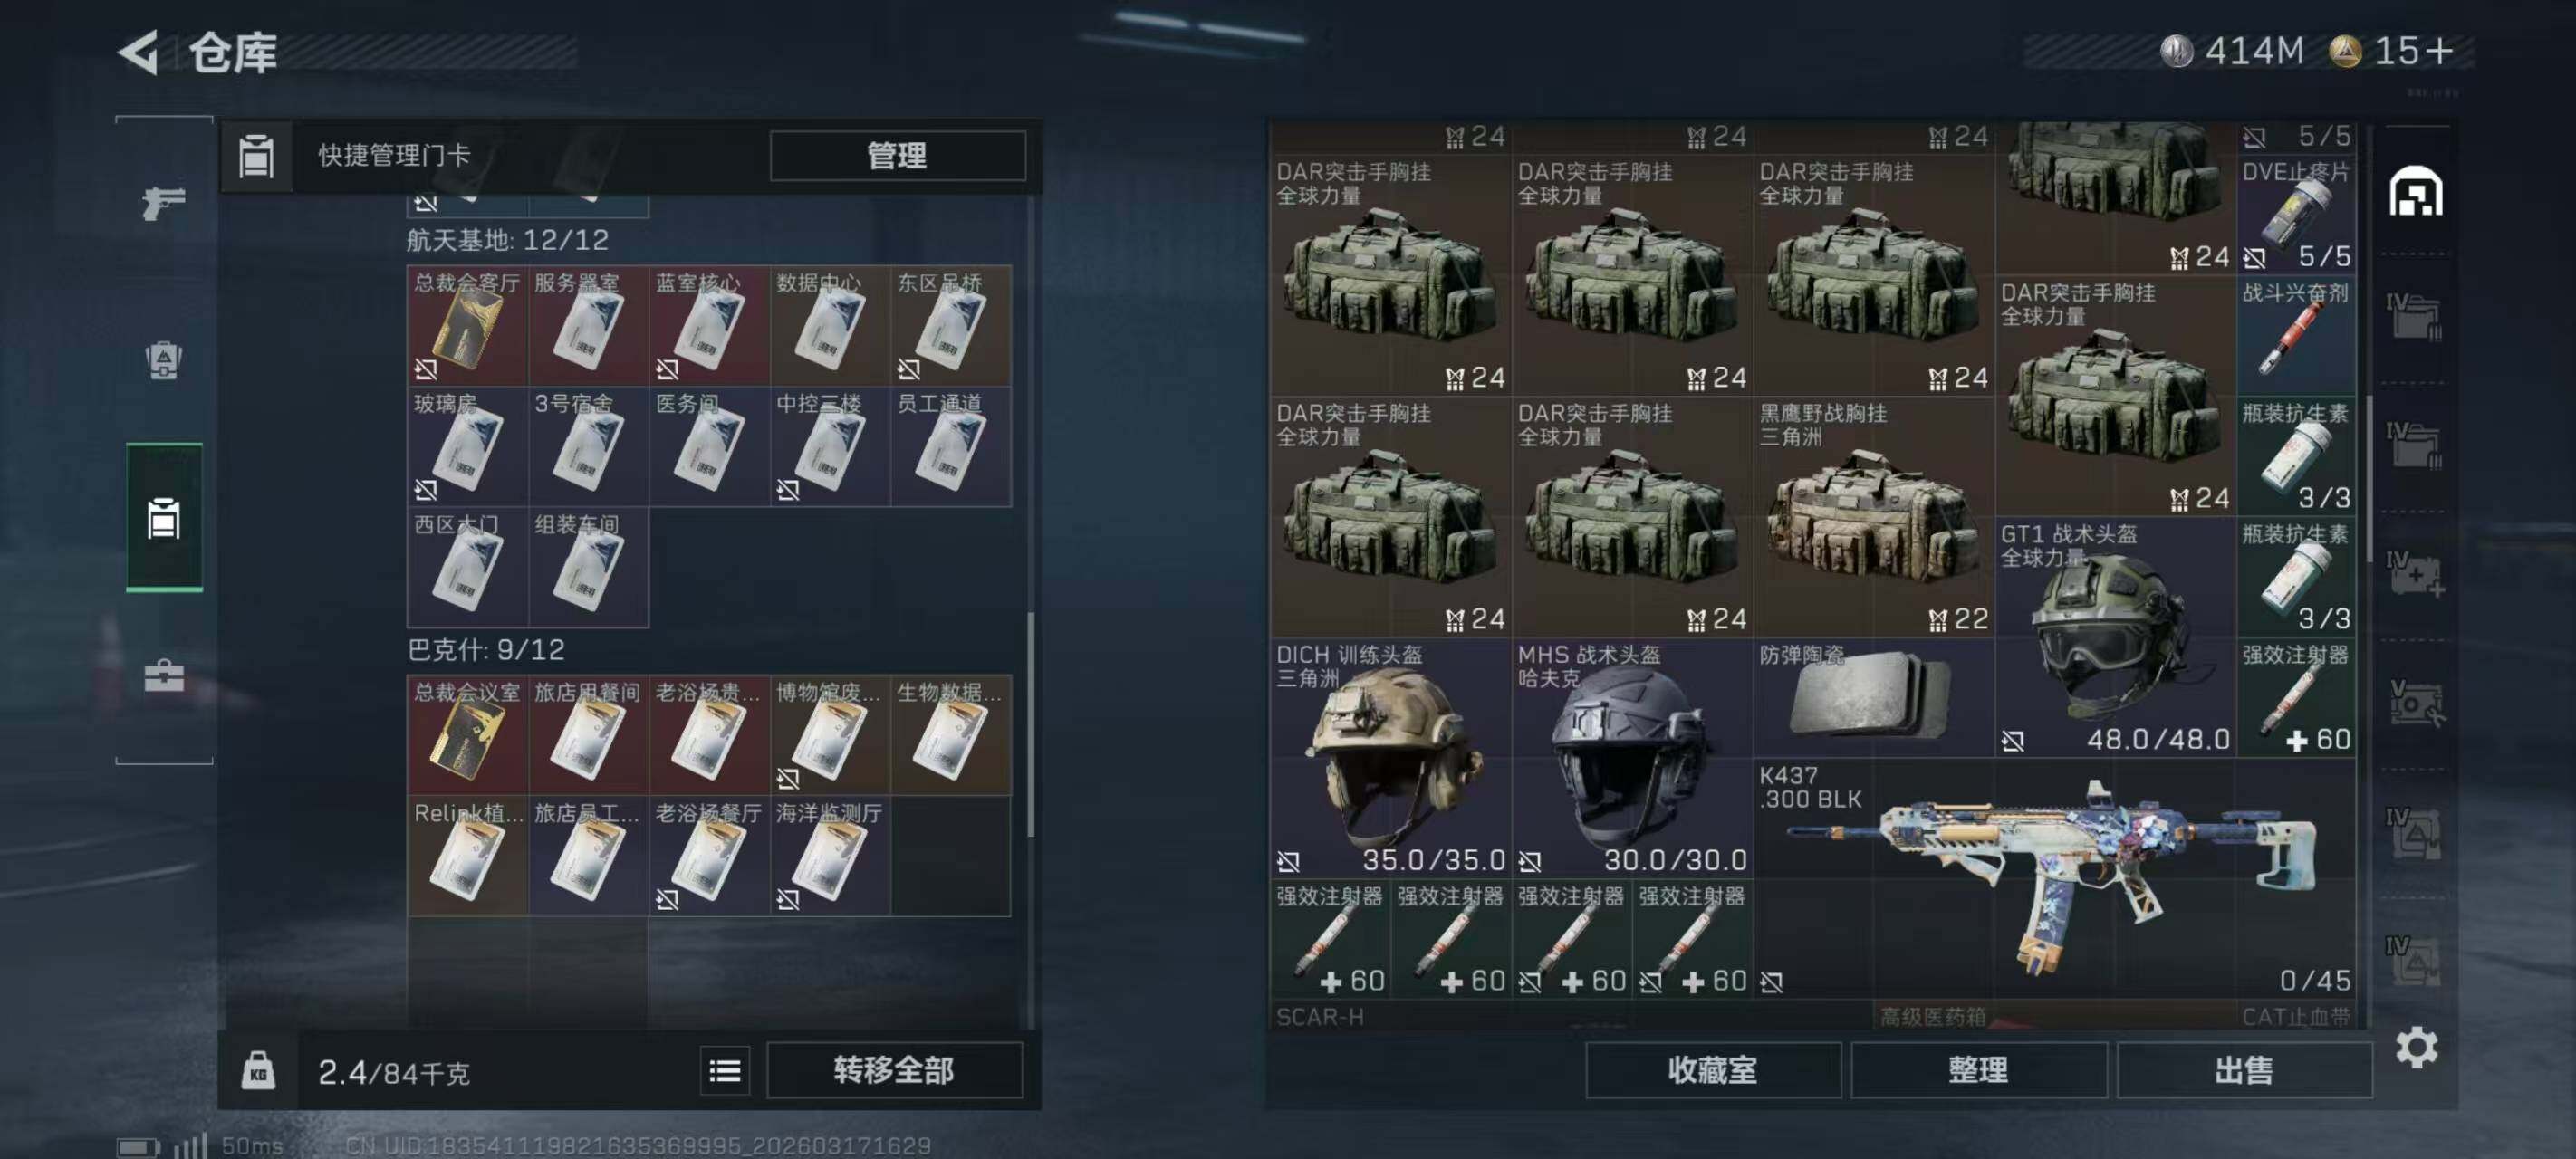2576x1159 pixels.
Task: Go back using the arrow beside 仓库
Action: click(x=140, y=52)
